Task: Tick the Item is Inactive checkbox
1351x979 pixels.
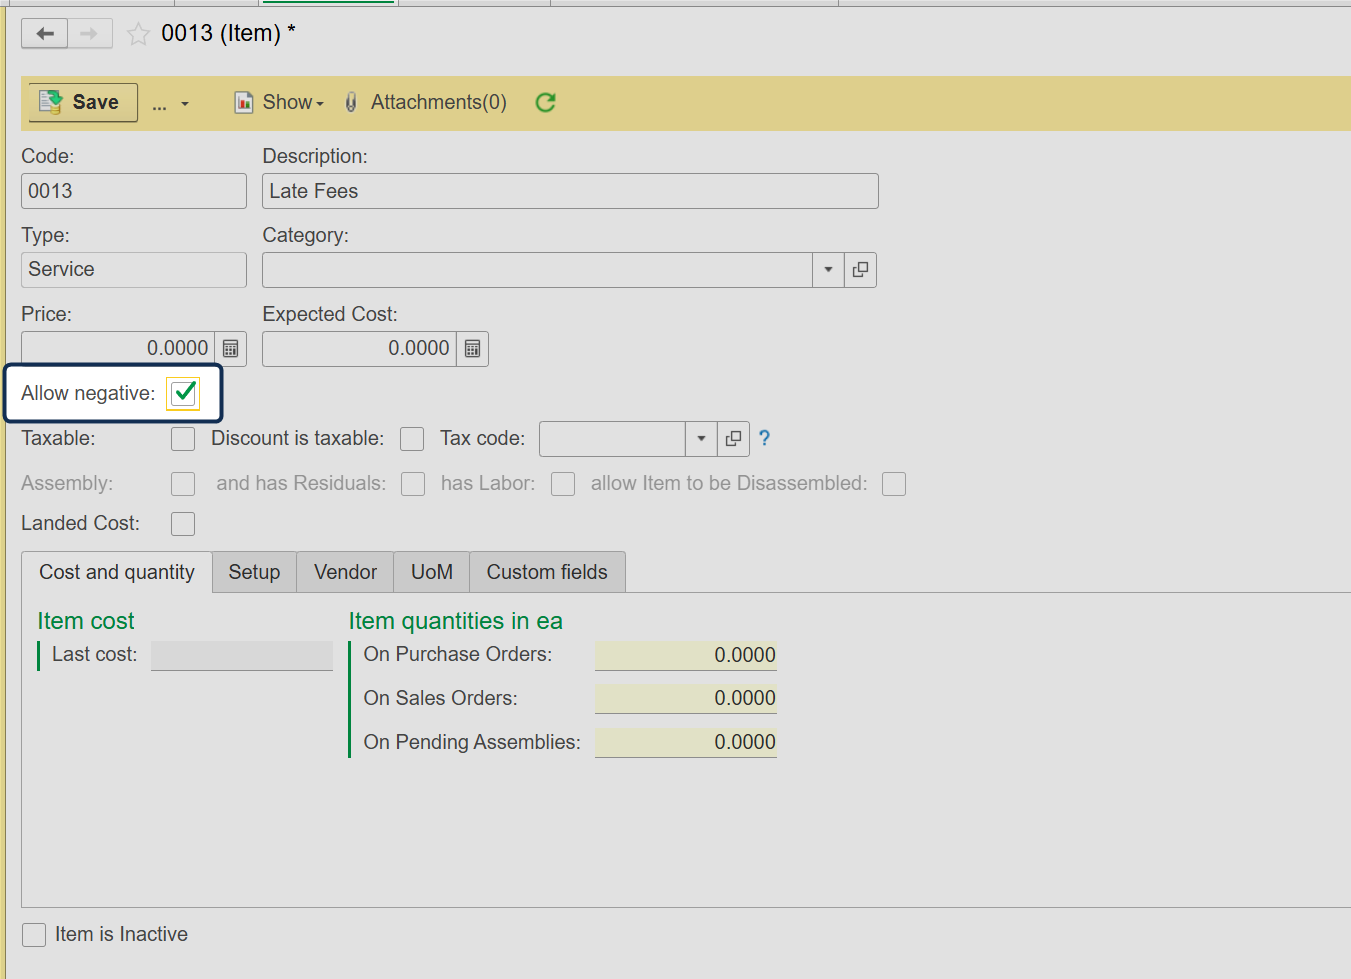Action: (34, 935)
